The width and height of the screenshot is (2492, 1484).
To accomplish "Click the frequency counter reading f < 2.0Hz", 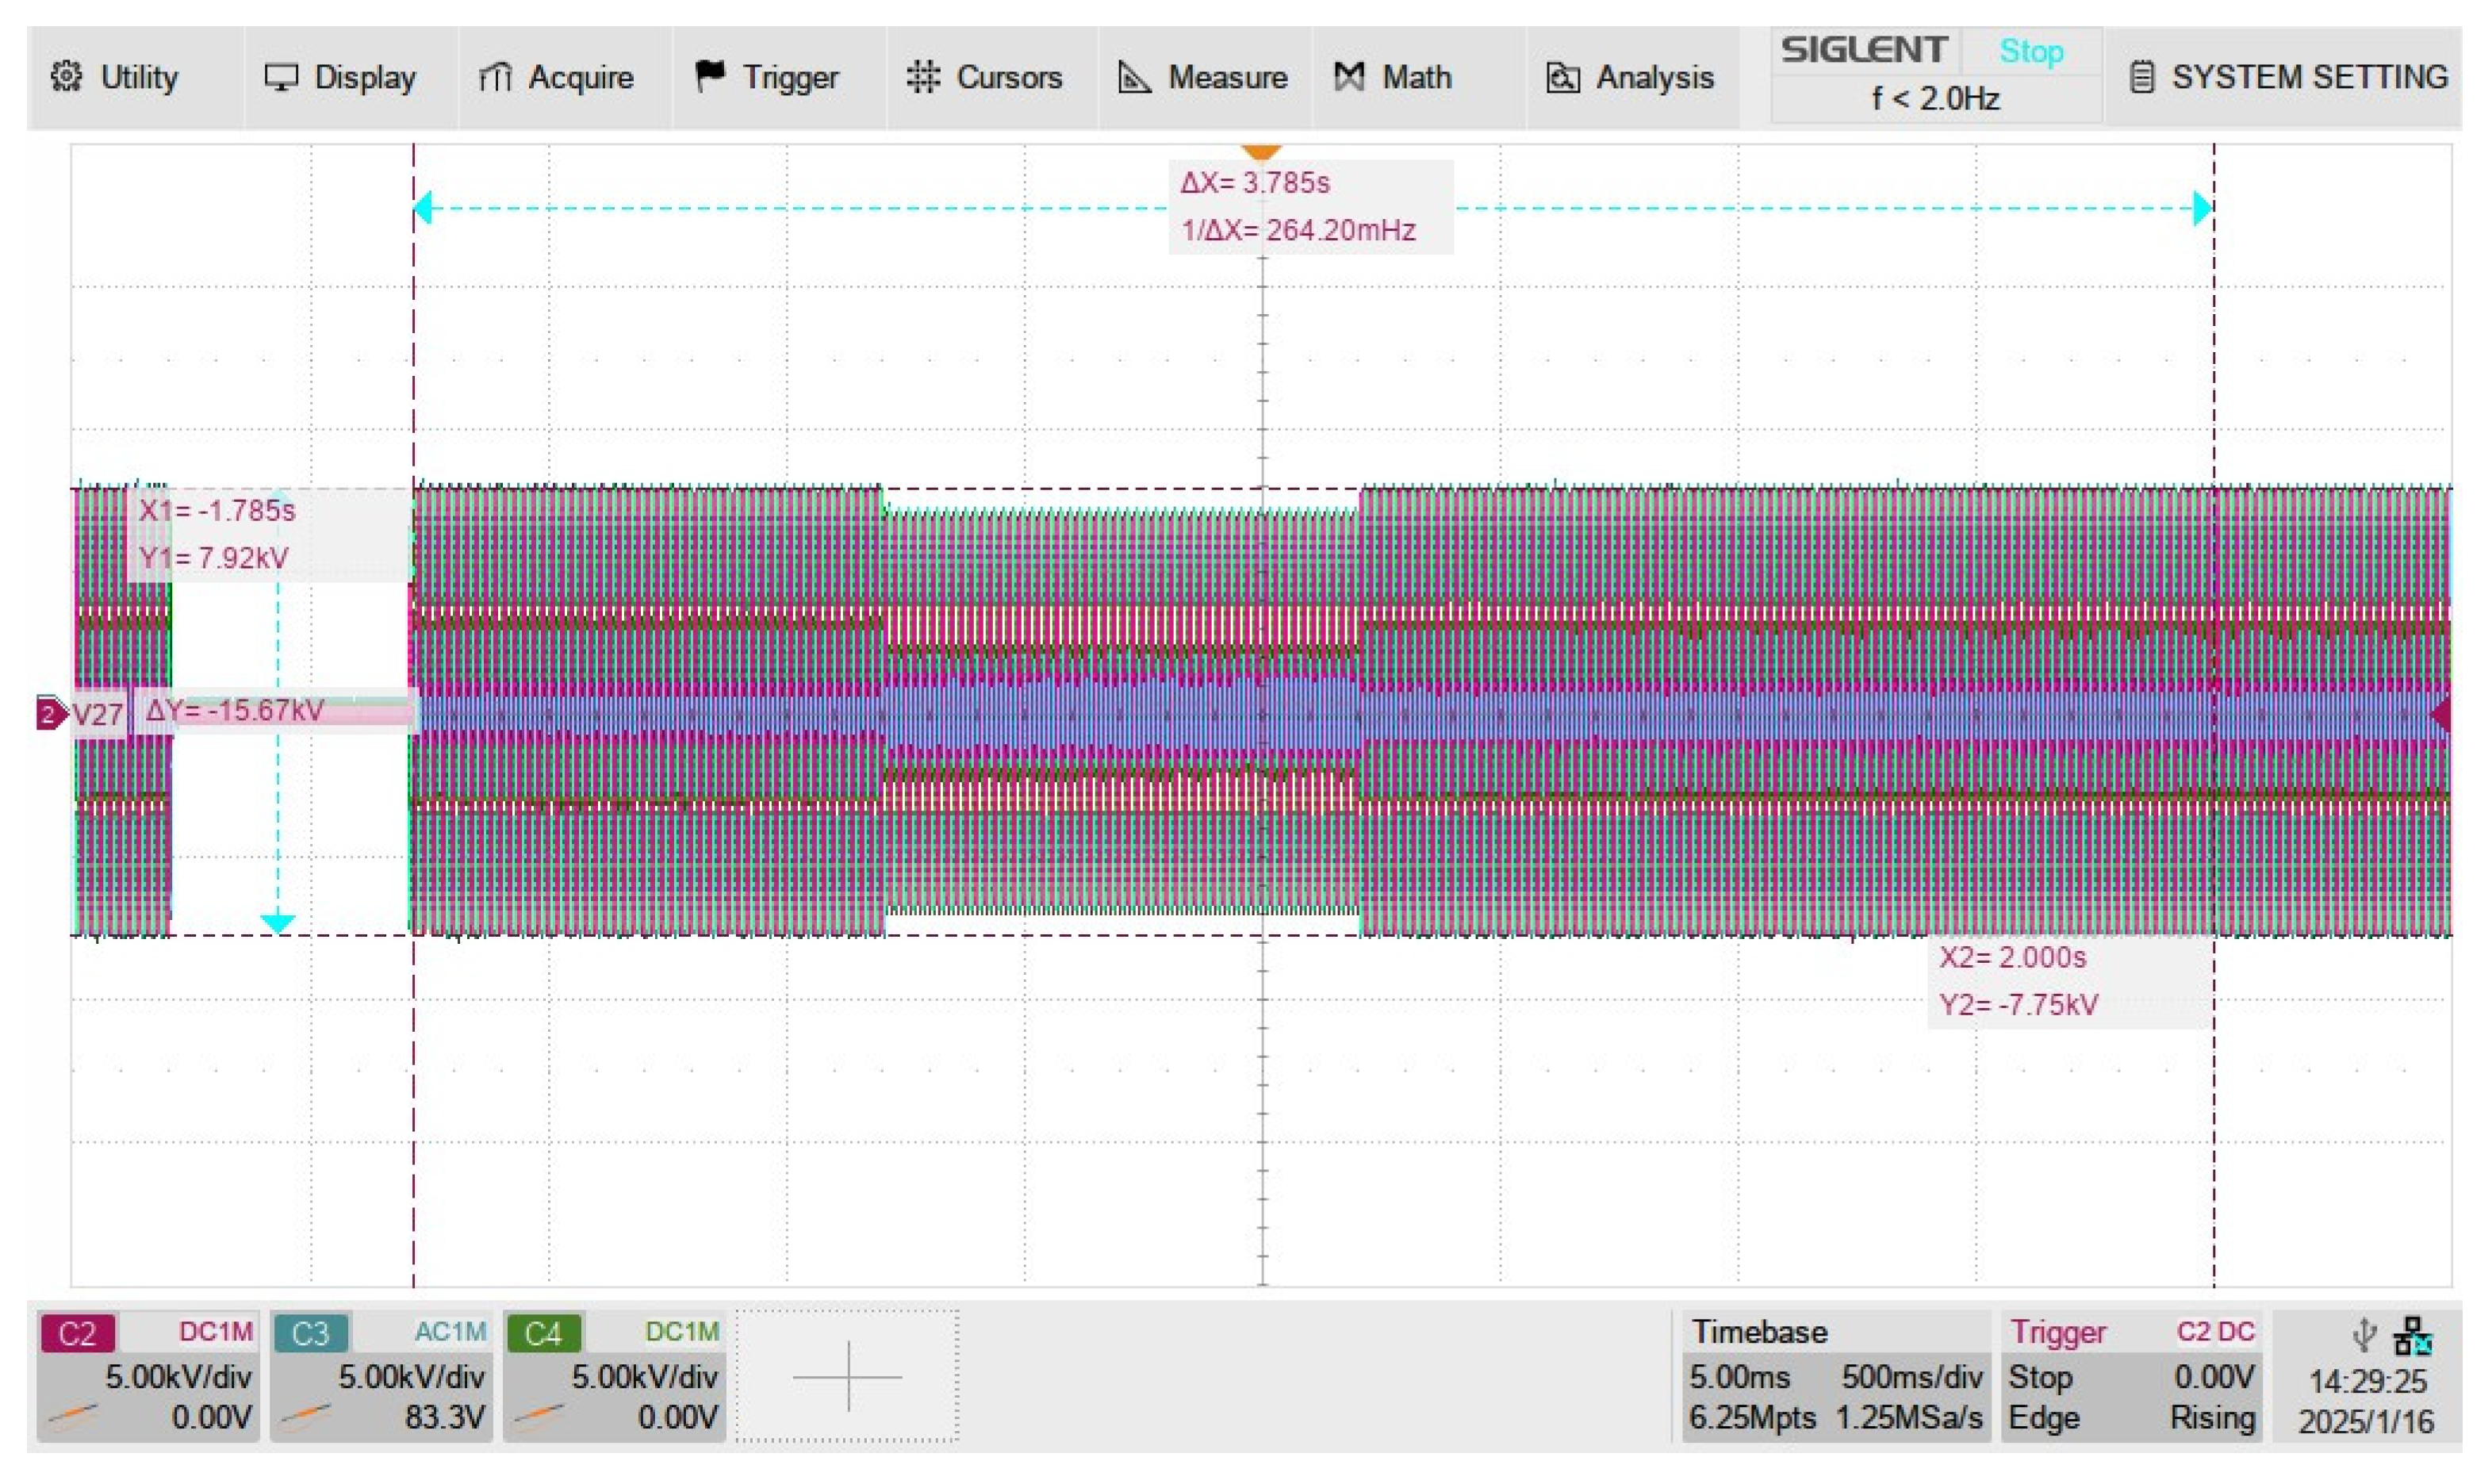I will (1936, 98).
